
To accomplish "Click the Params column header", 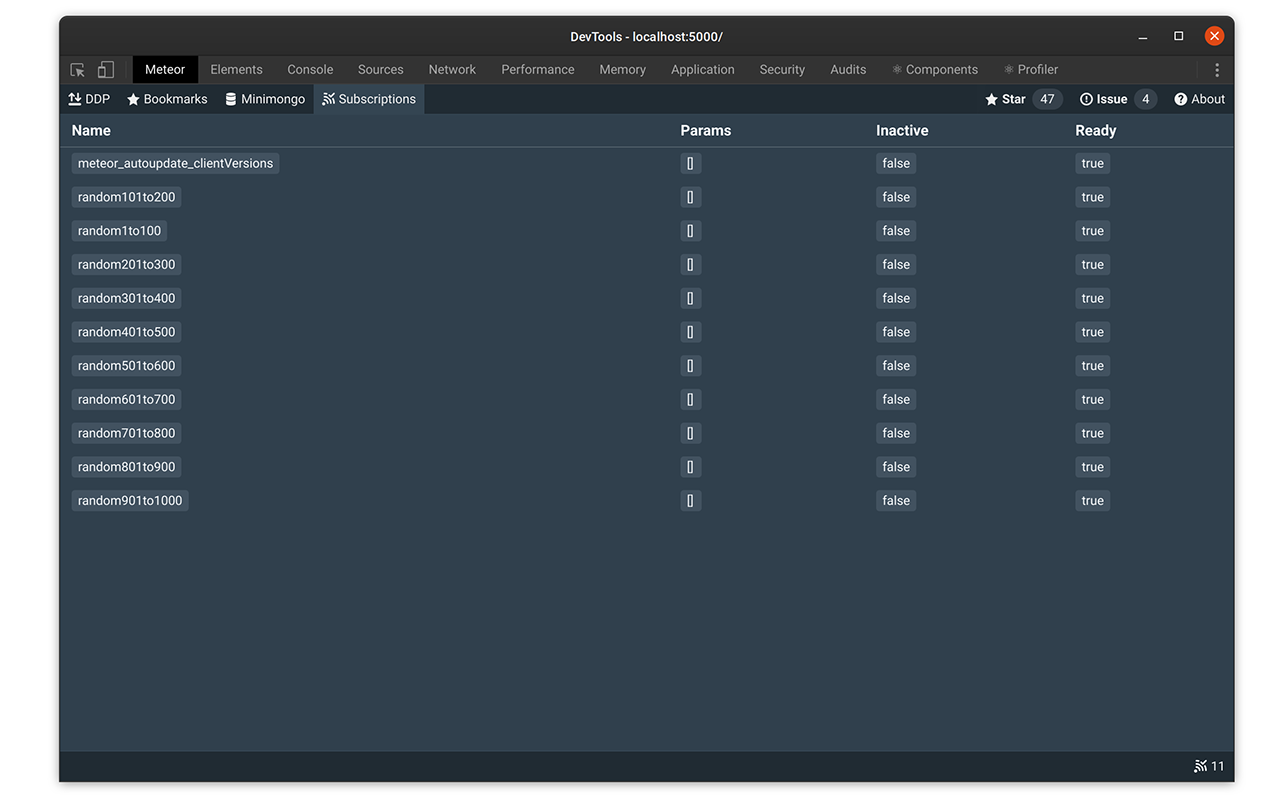I will [x=706, y=131].
